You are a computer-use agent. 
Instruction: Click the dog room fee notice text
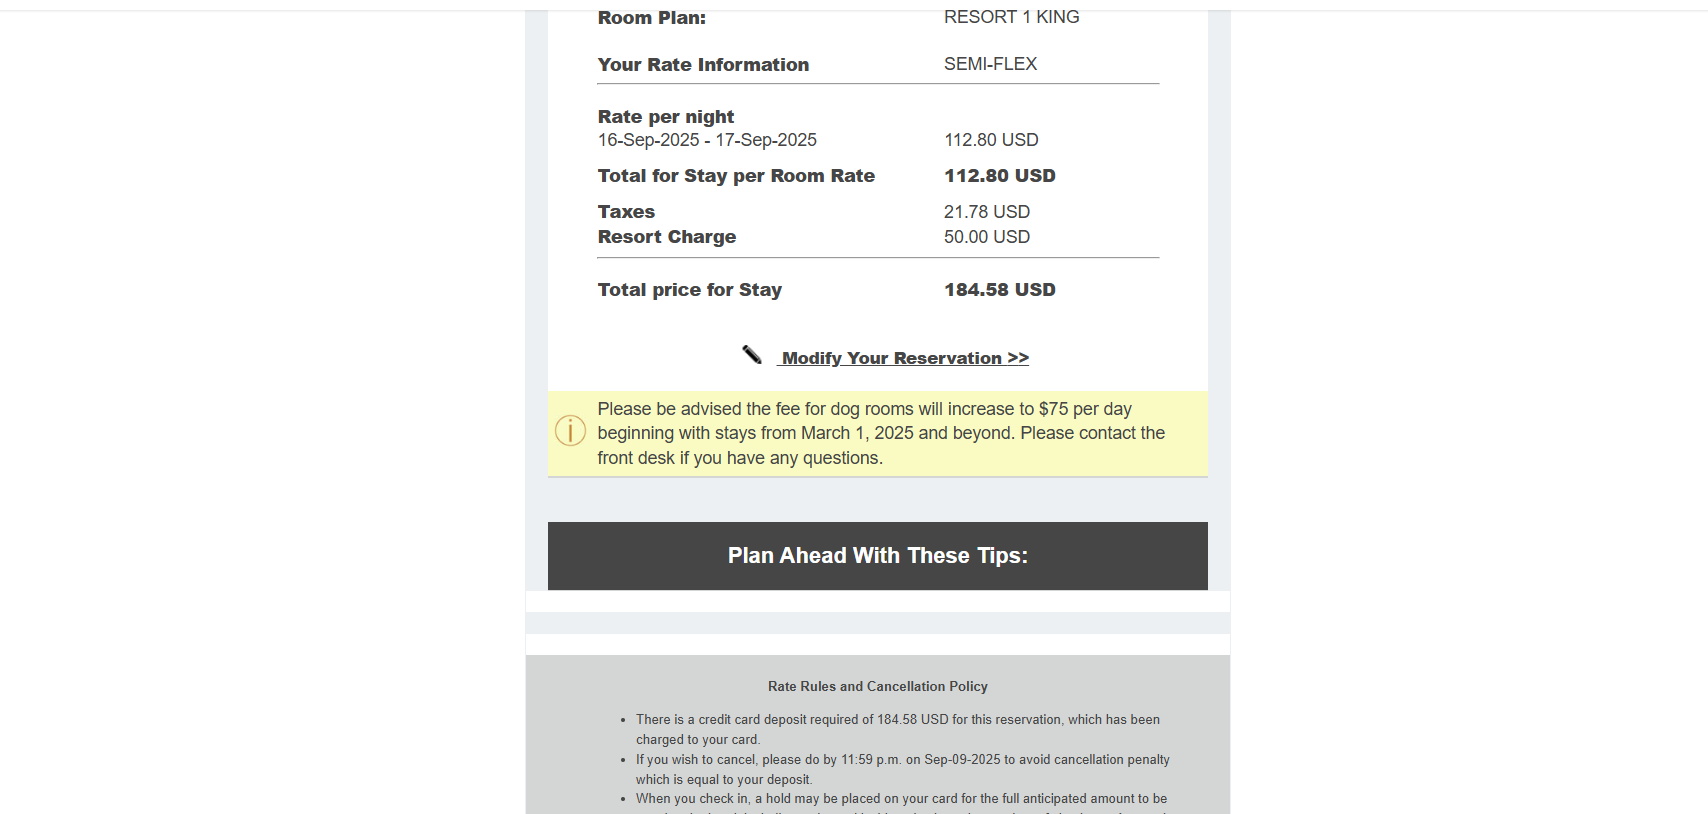click(880, 433)
